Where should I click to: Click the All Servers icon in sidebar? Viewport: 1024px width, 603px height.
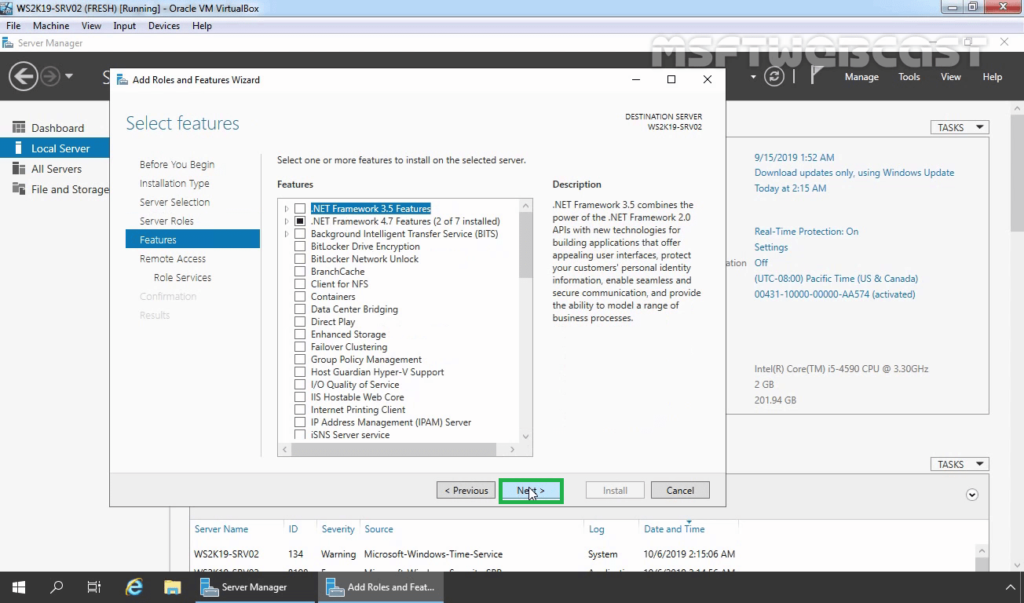pos(19,169)
